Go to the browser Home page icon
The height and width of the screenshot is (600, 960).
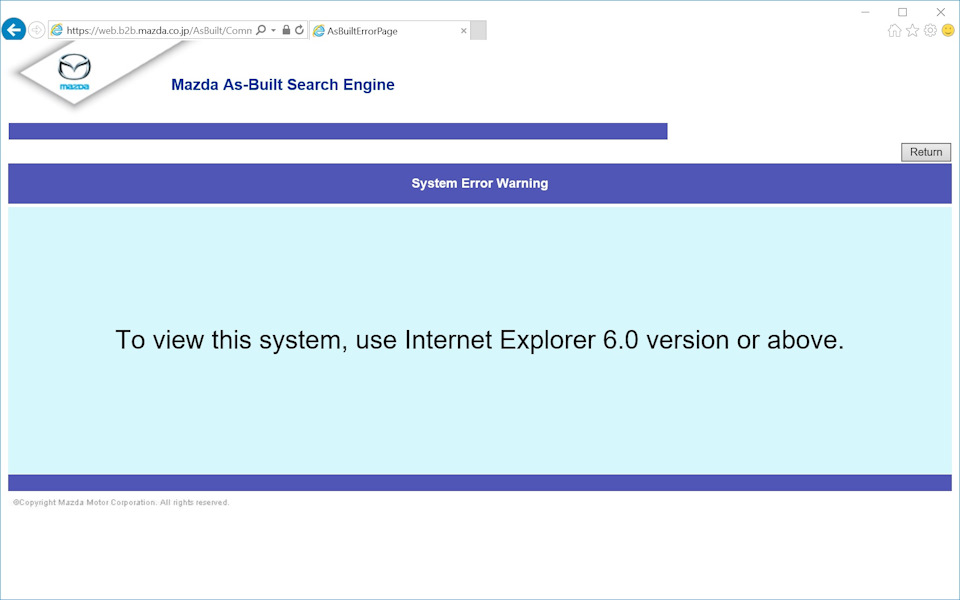pos(894,31)
